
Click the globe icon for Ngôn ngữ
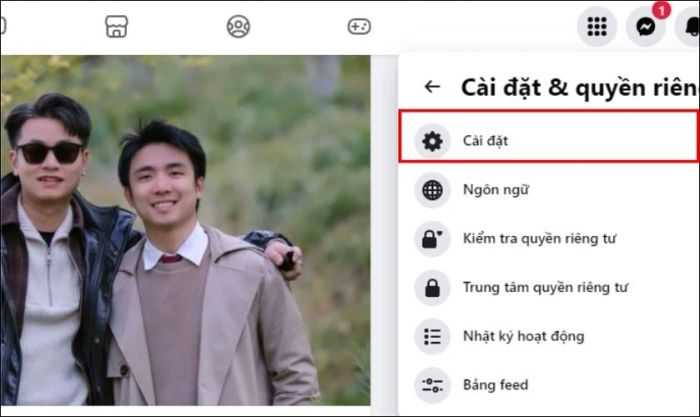(432, 190)
